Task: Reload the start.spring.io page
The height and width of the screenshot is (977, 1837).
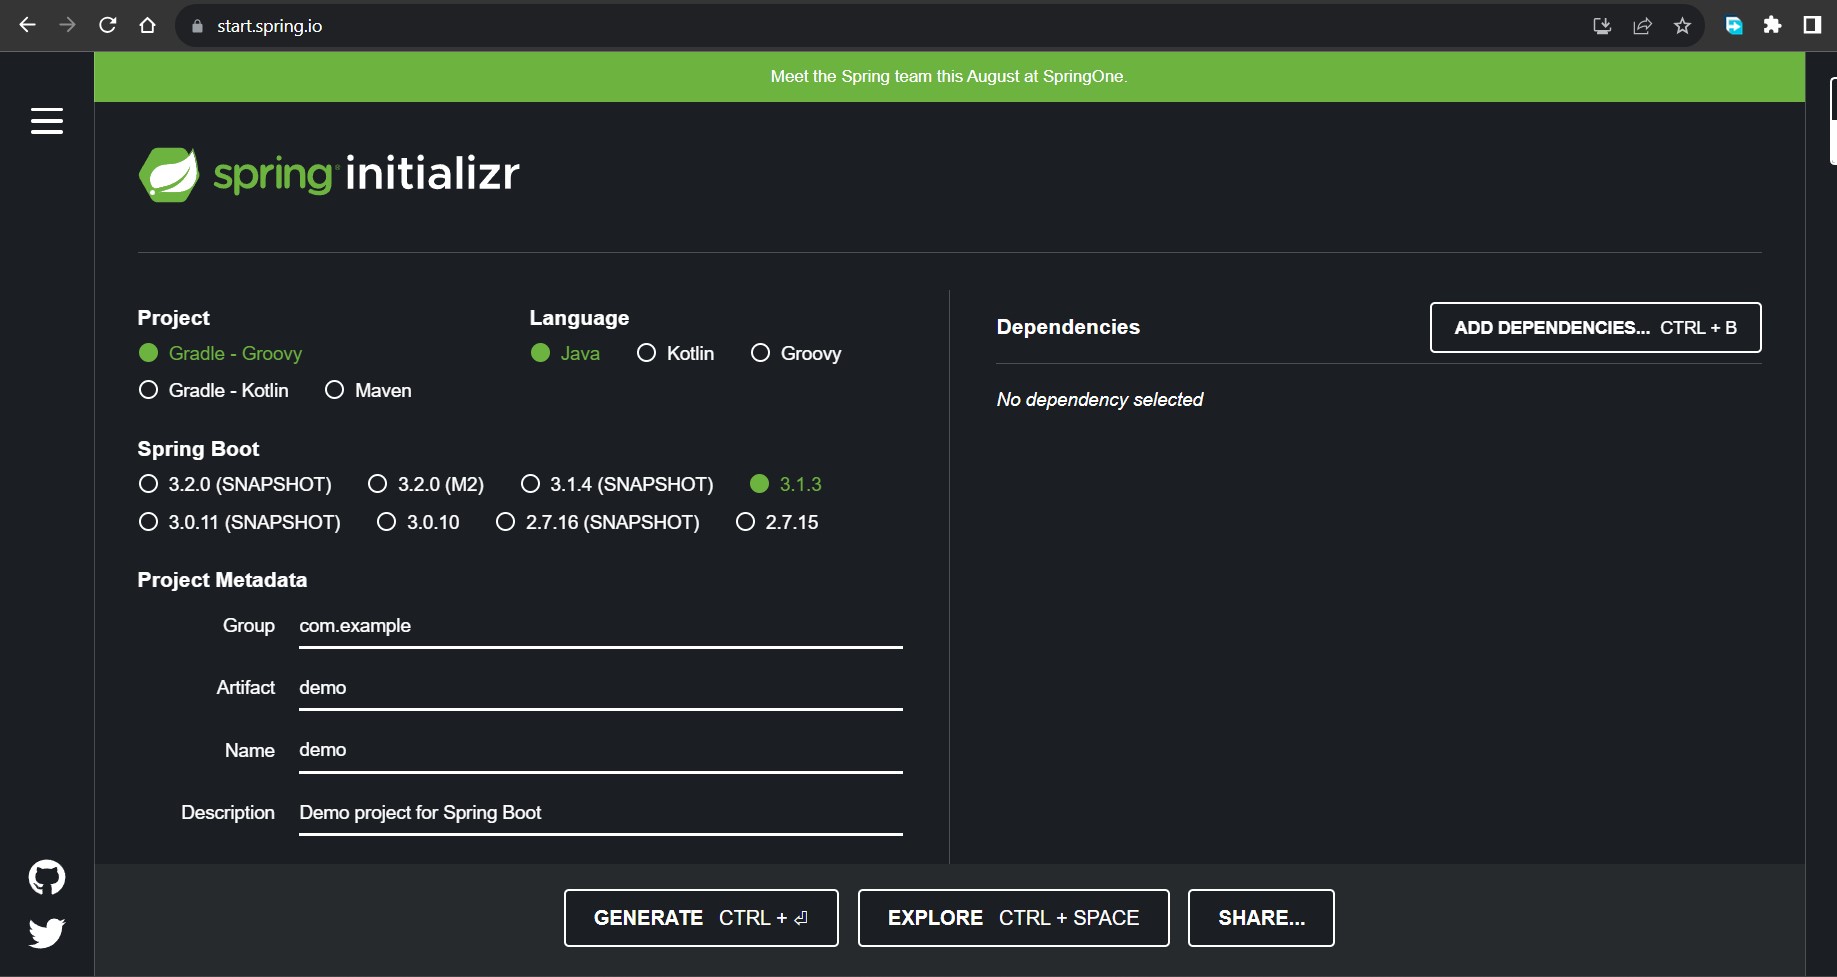Action: (107, 25)
